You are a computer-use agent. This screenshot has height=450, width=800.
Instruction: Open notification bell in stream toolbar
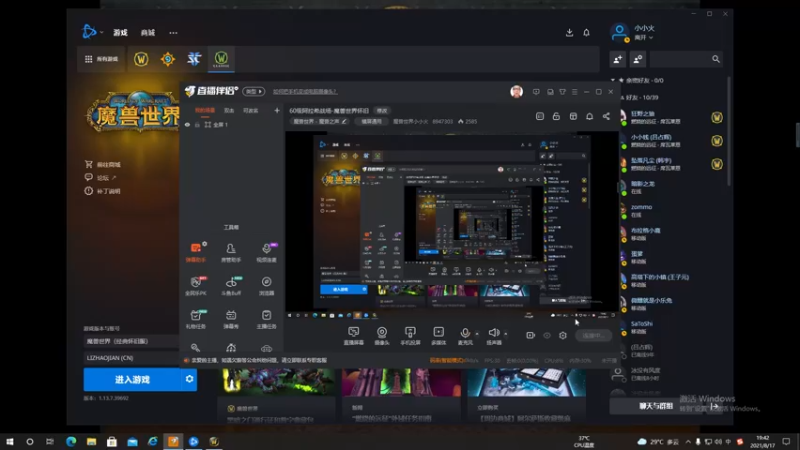tap(589, 117)
